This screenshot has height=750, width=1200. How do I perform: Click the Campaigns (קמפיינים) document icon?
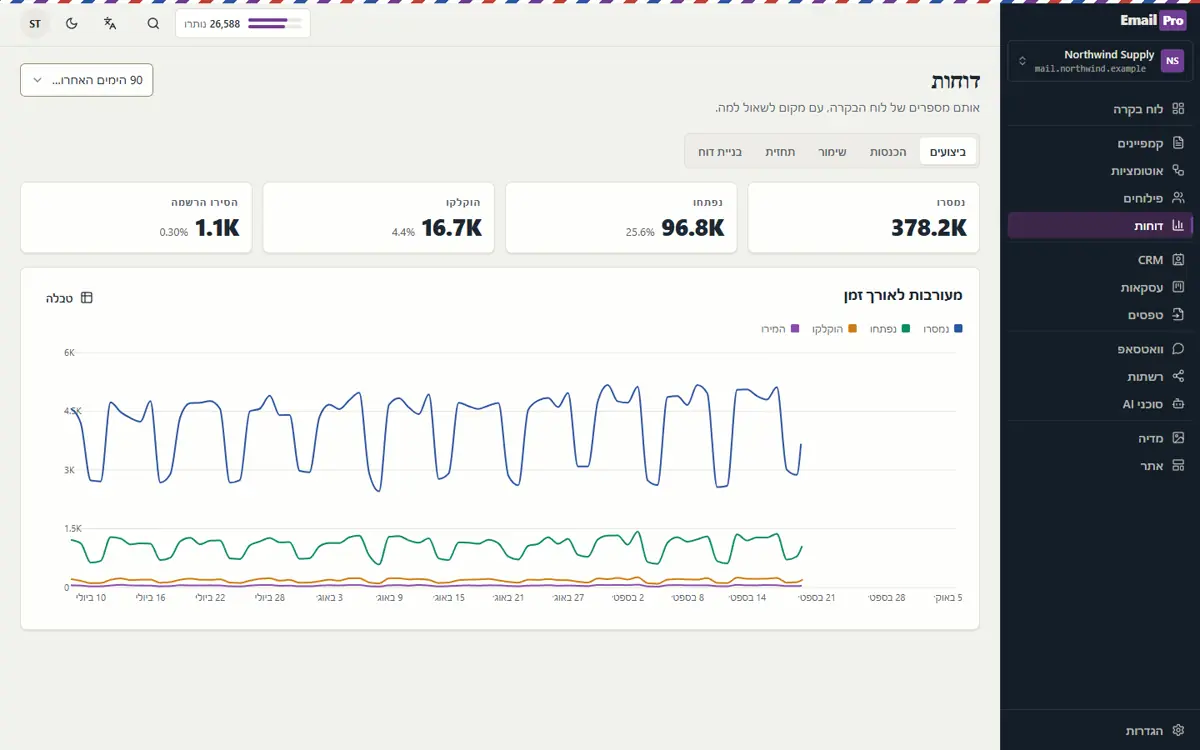coord(1178,144)
